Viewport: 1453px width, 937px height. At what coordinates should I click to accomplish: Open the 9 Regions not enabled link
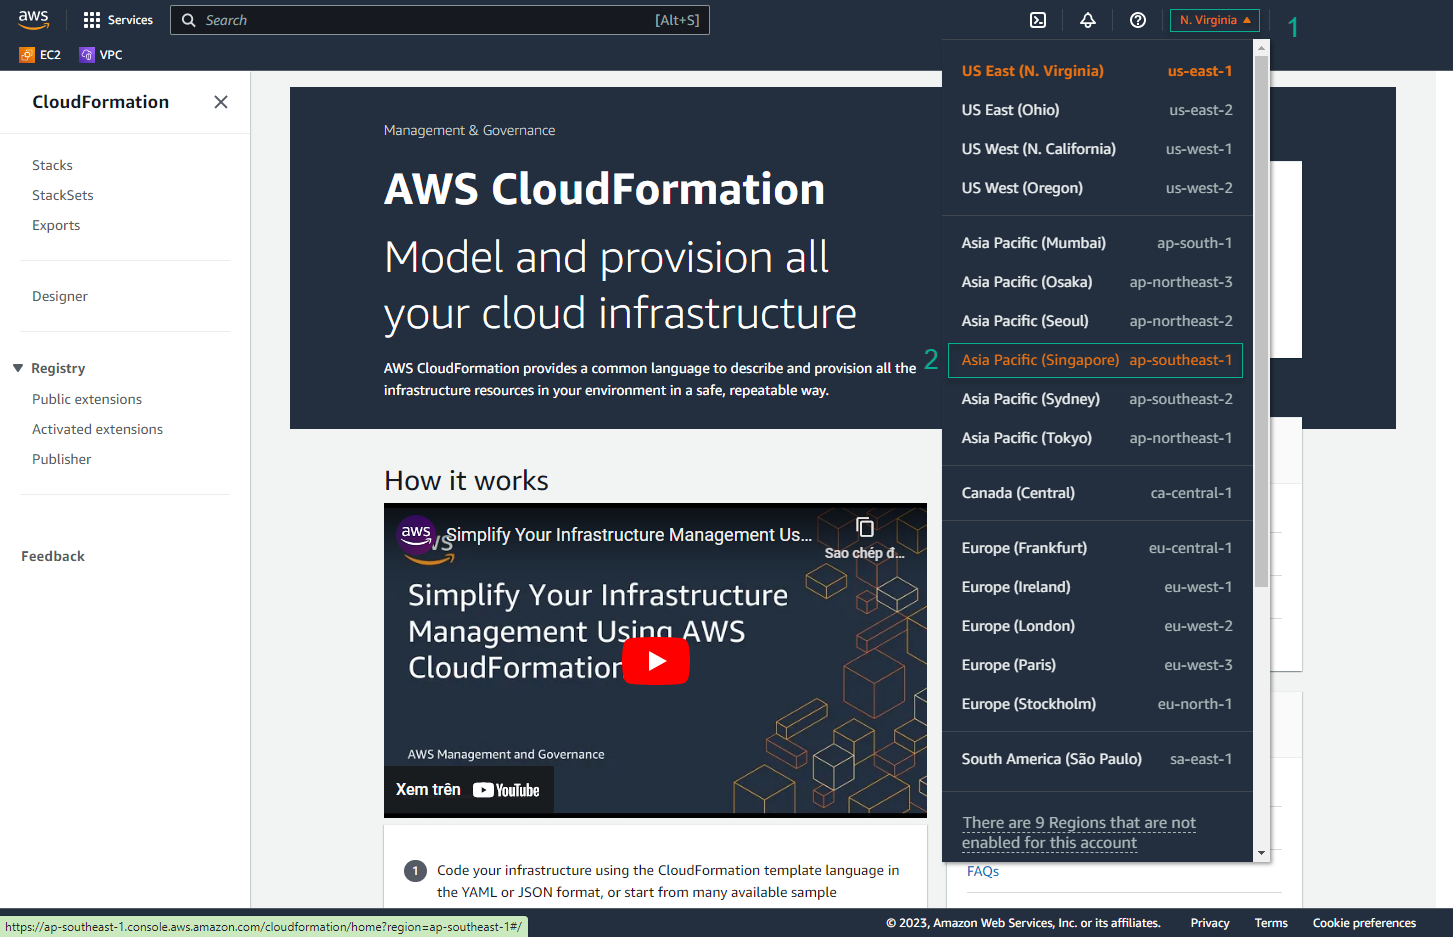click(x=1079, y=833)
